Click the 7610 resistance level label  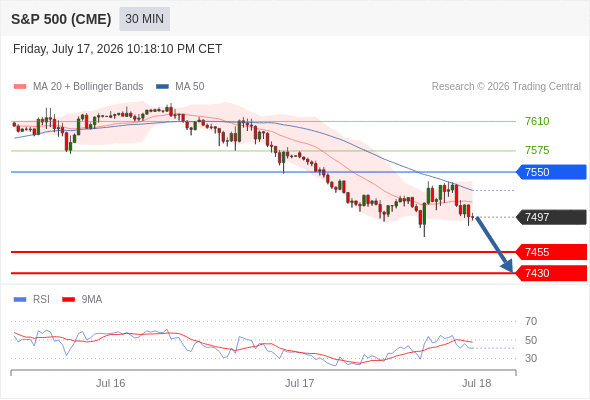pyautogui.click(x=537, y=121)
